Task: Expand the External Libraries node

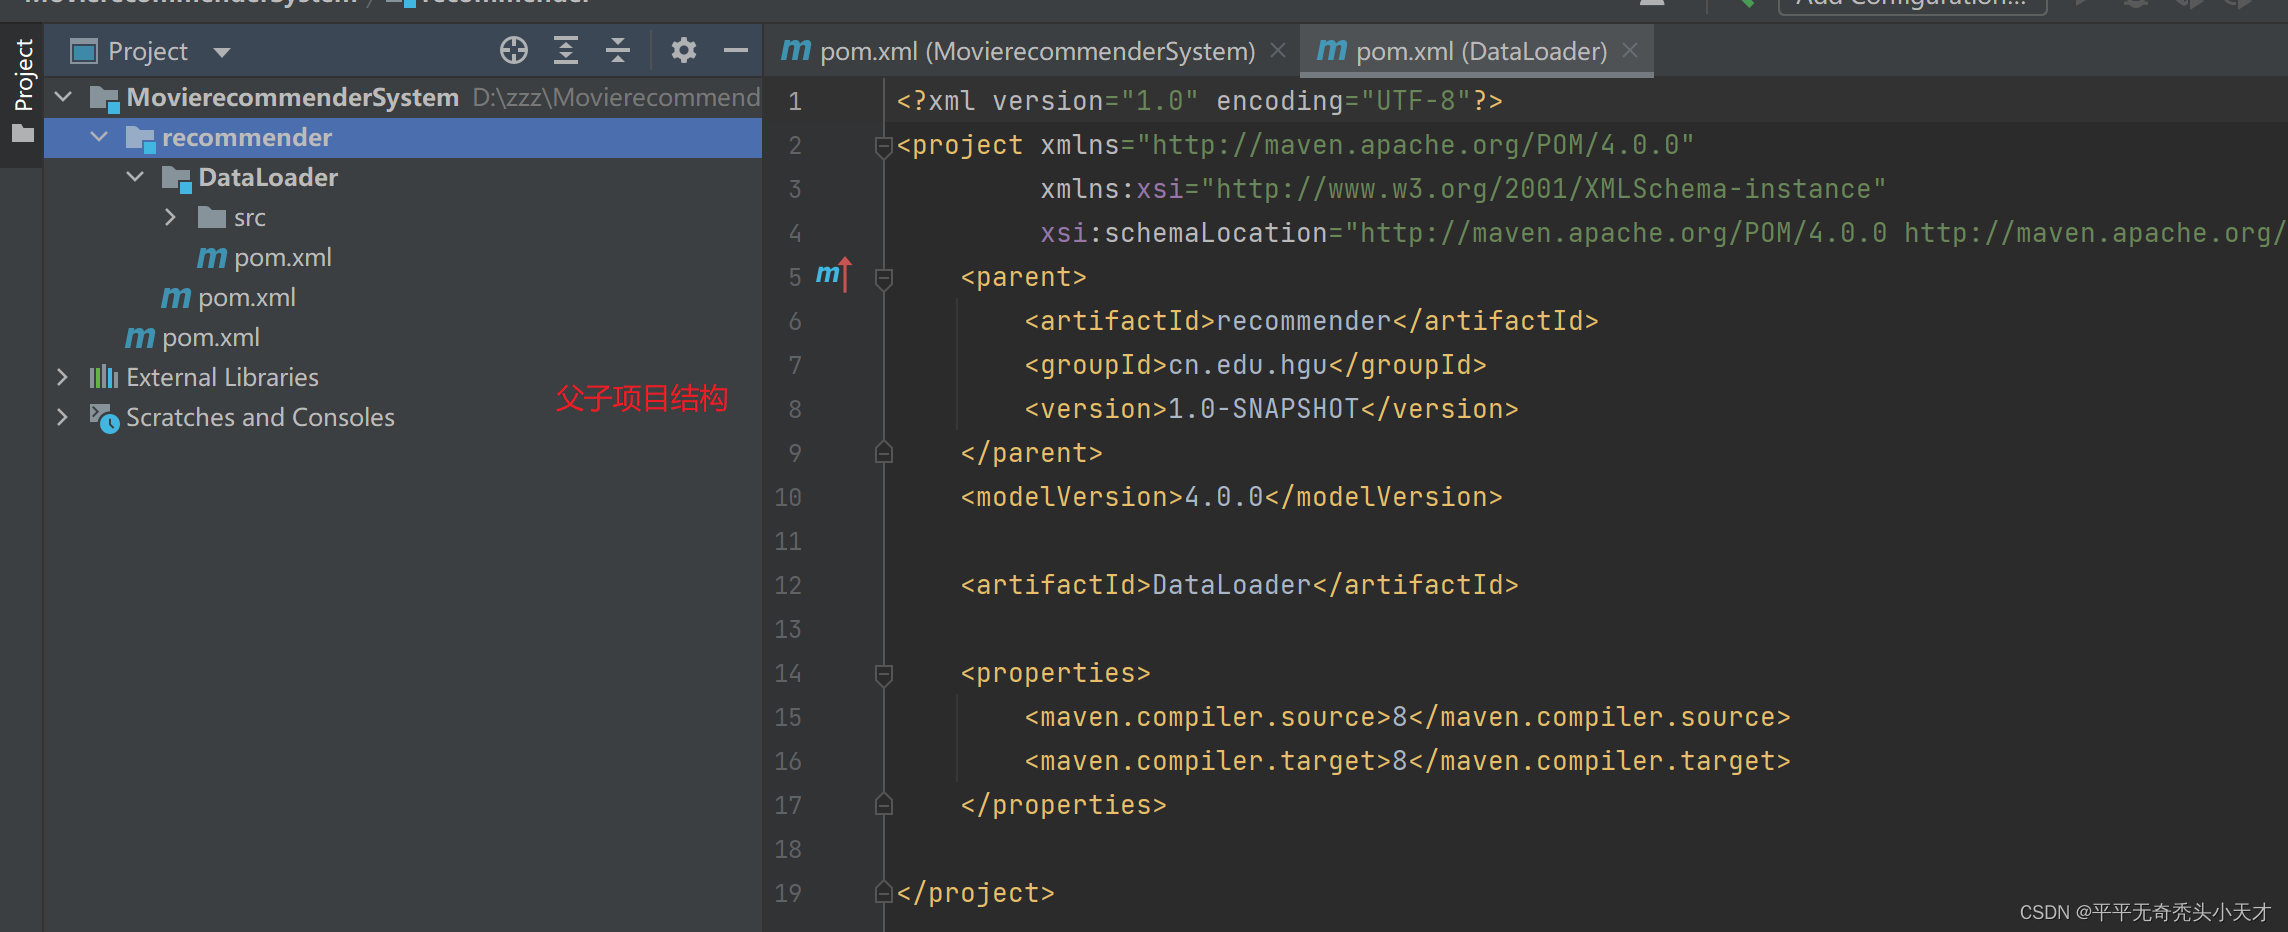Action: point(62,377)
